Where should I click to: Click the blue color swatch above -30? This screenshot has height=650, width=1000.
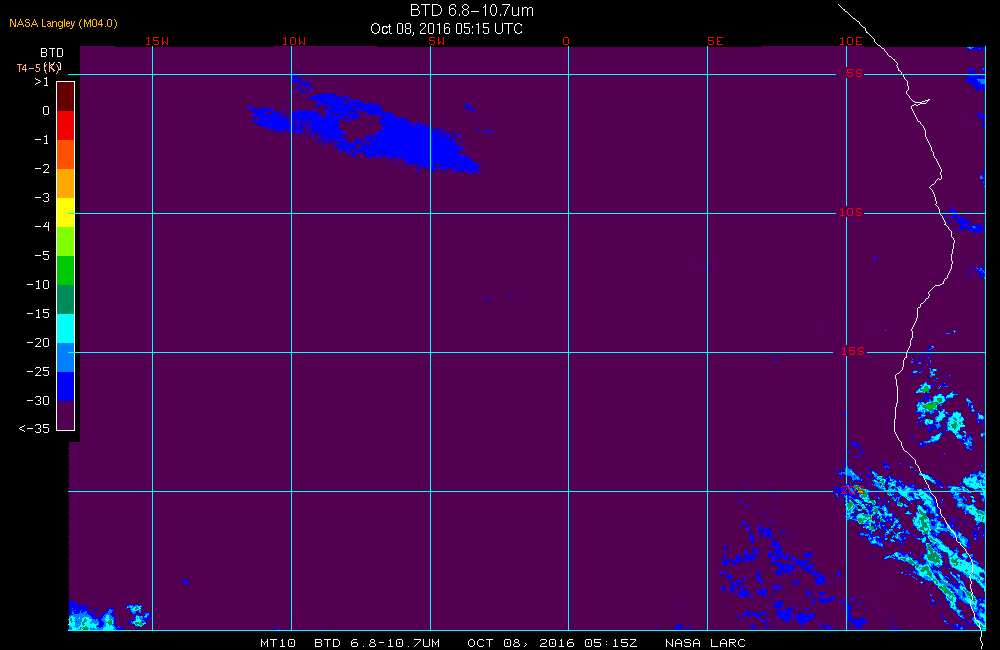[x=66, y=387]
